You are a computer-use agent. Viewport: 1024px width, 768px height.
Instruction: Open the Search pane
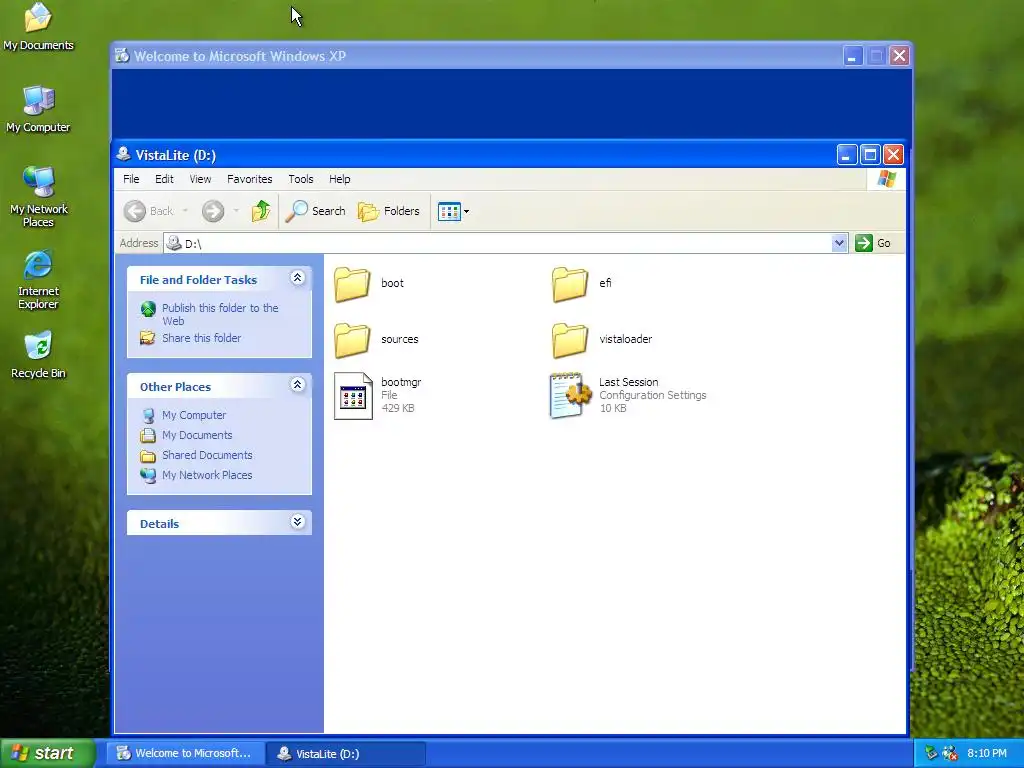pos(315,211)
